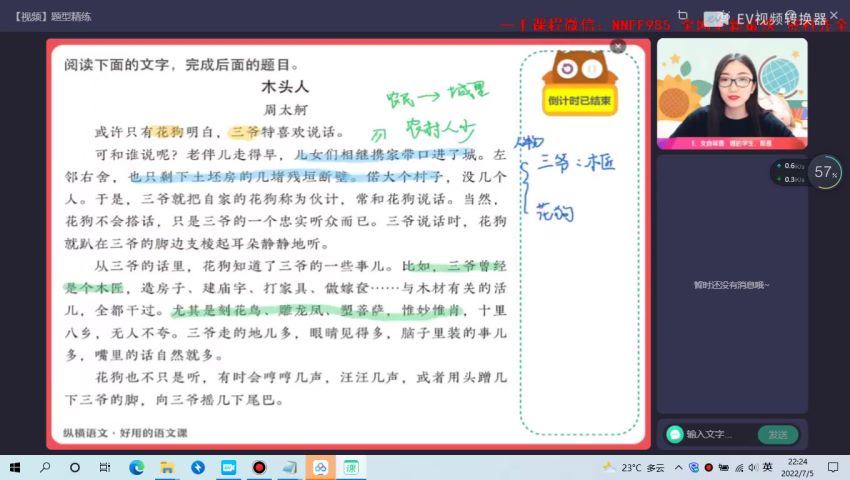Click the teacher webcam video thumbnail
This screenshot has height=480, width=850.
pos(732,93)
